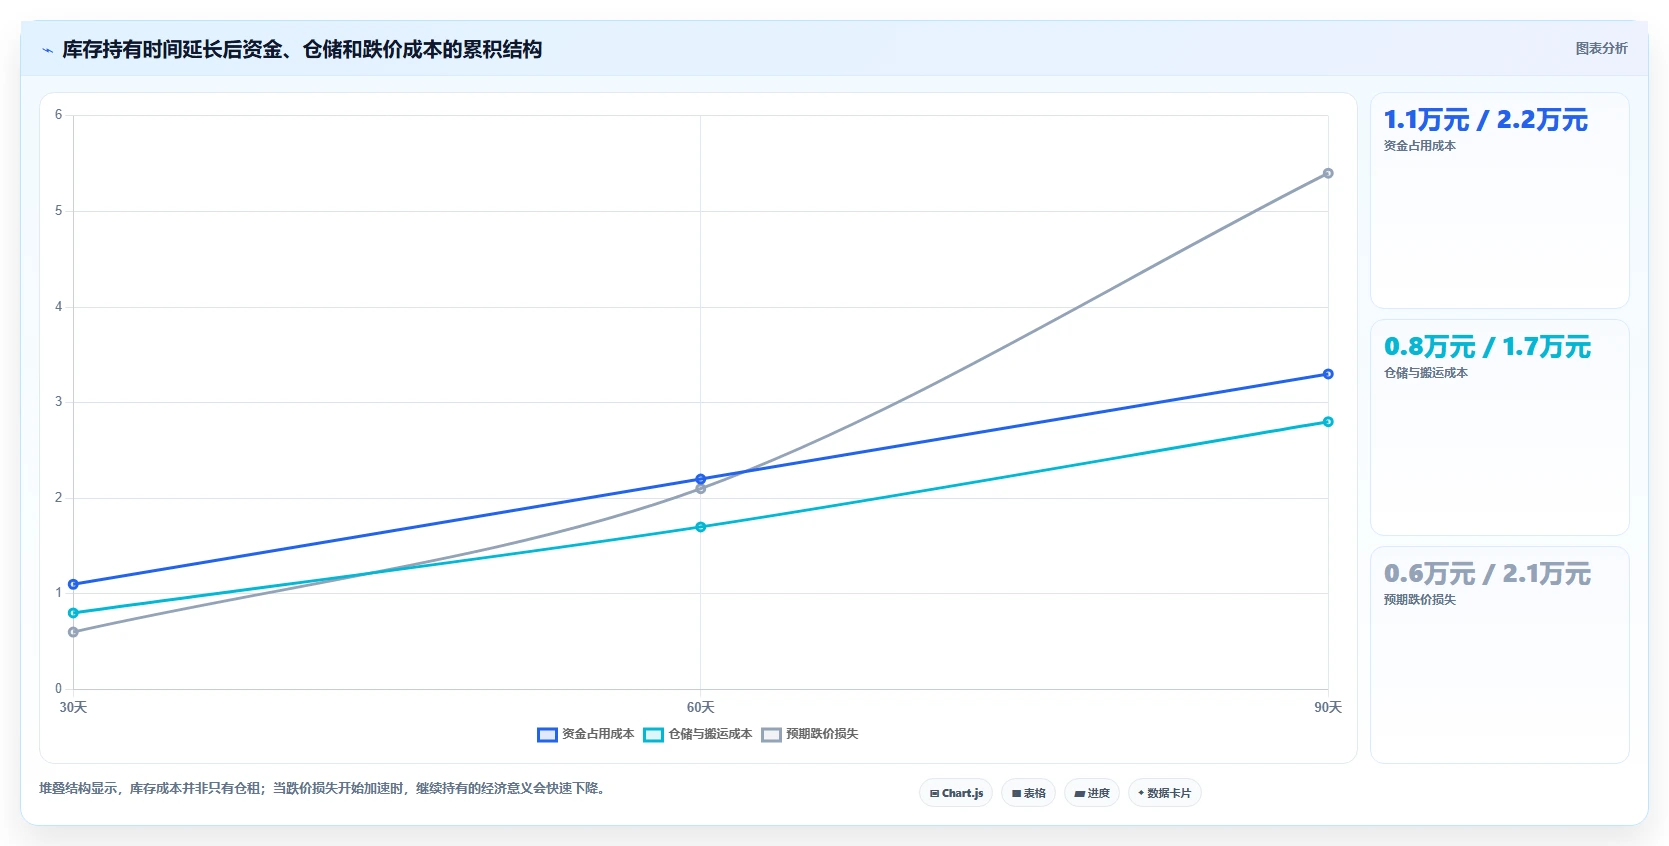Select 资金占用成本 data point at 60天
The height and width of the screenshot is (846, 1669).
point(700,479)
